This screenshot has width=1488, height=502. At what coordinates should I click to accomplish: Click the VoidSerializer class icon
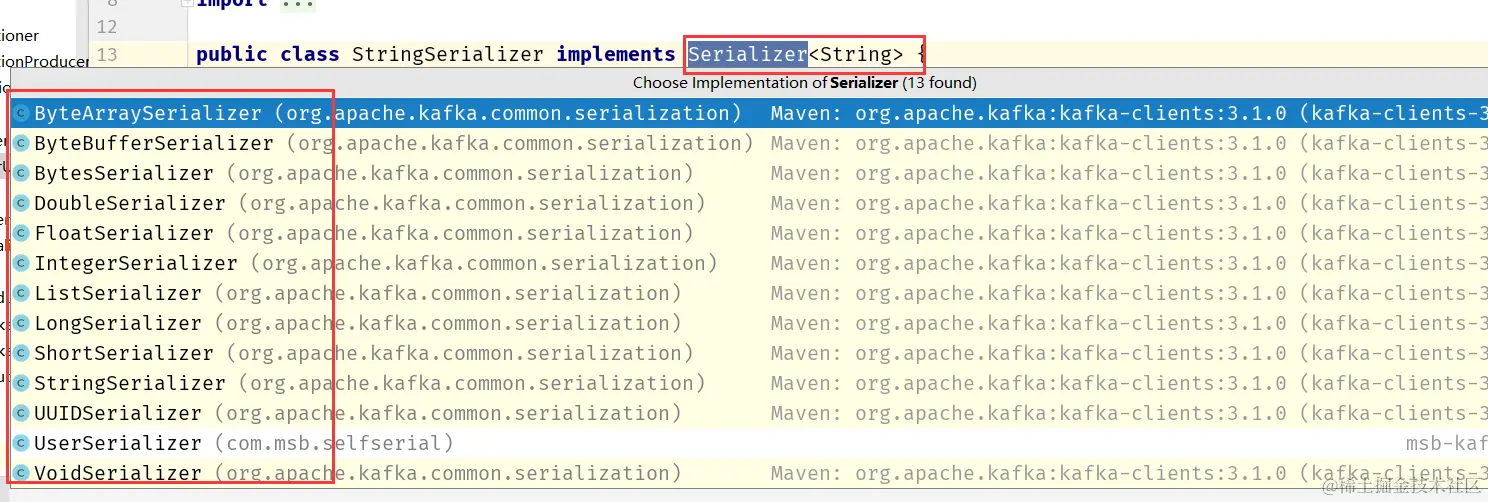[21, 473]
